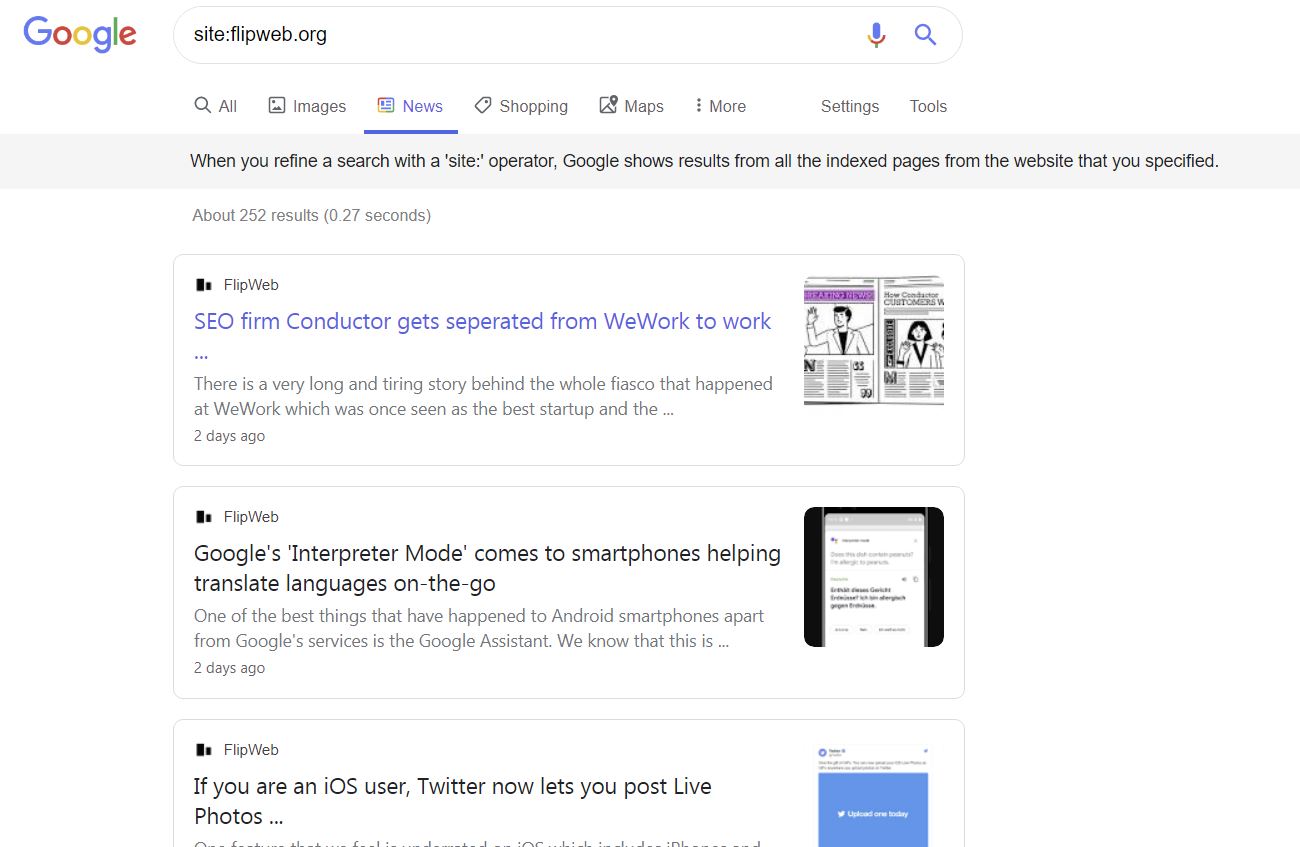Click the snippet 'One of the best things that have happened'
Image resolution: width=1300 pixels, height=847 pixels.
tap(479, 628)
